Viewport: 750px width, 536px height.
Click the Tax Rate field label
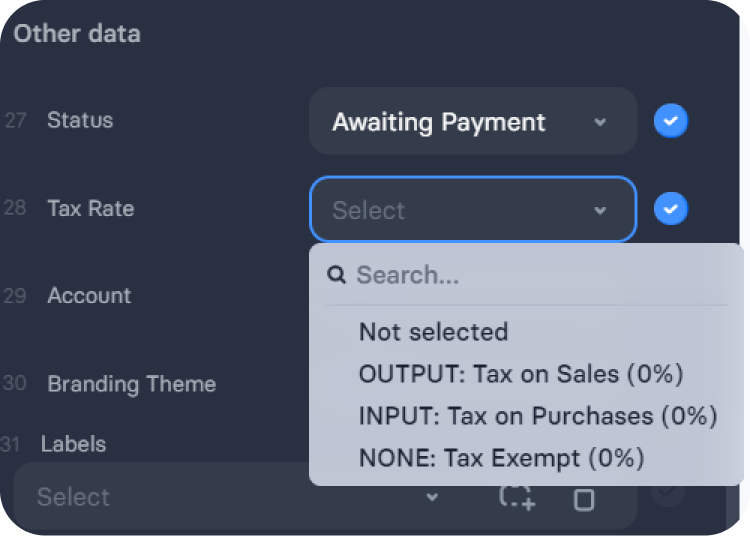[x=91, y=208]
